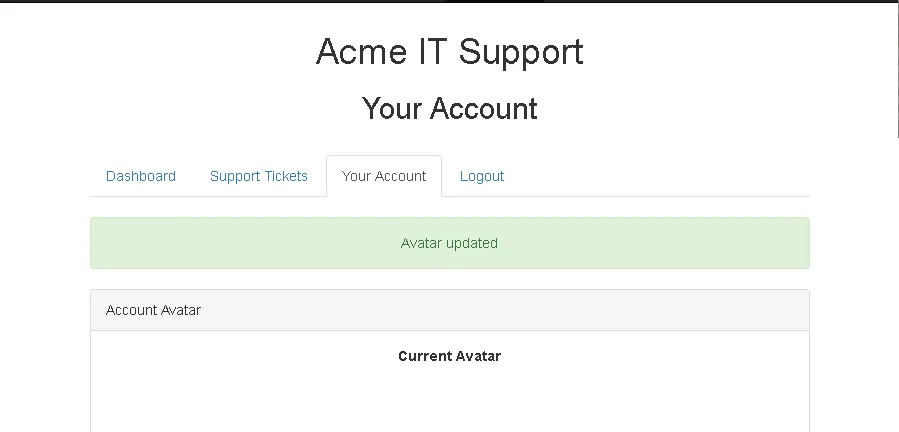Click the bold Current Avatar label
The image size is (899, 432).
[449, 356]
